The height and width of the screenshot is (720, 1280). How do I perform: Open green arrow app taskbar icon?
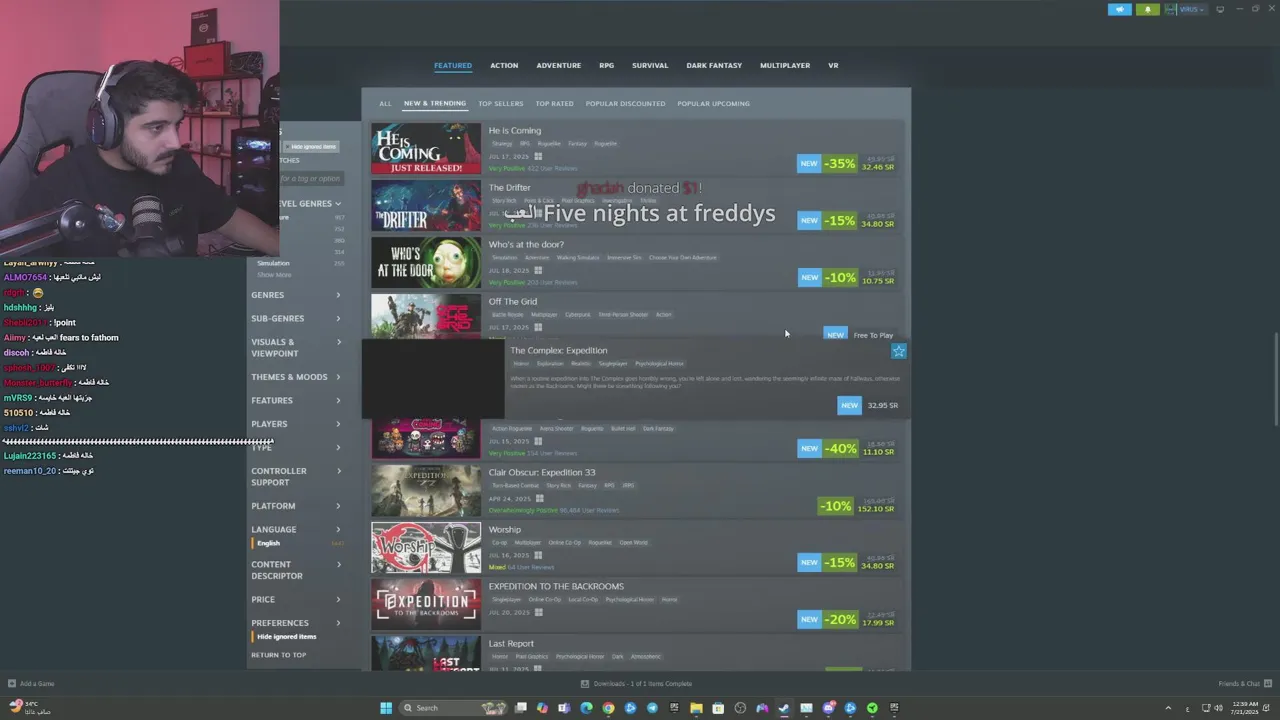coord(872,708)
